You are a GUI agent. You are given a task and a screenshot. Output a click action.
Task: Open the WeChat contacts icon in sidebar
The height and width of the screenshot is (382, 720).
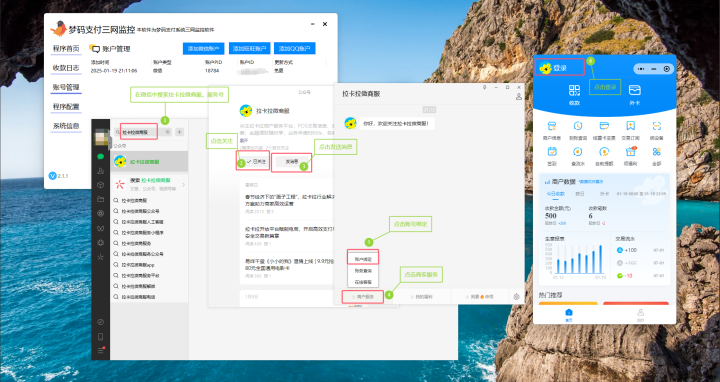[100, 171]
